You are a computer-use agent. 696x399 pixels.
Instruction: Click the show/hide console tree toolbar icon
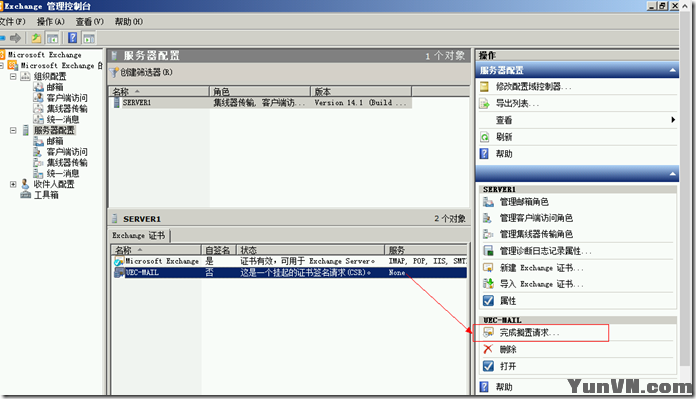pyautogui.click(x=52, y=39)
